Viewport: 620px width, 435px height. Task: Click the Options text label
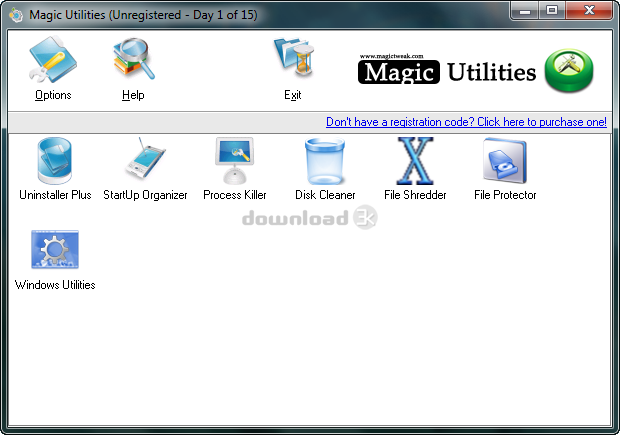(x=53, y=95)
